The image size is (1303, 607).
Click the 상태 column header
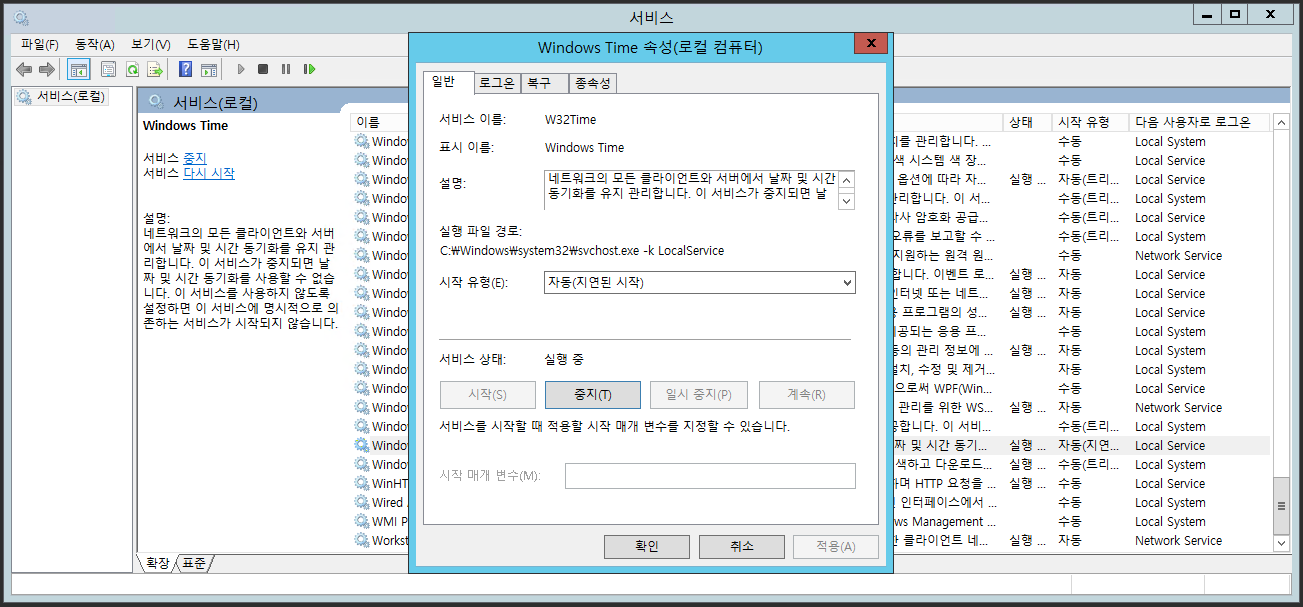1027,122
